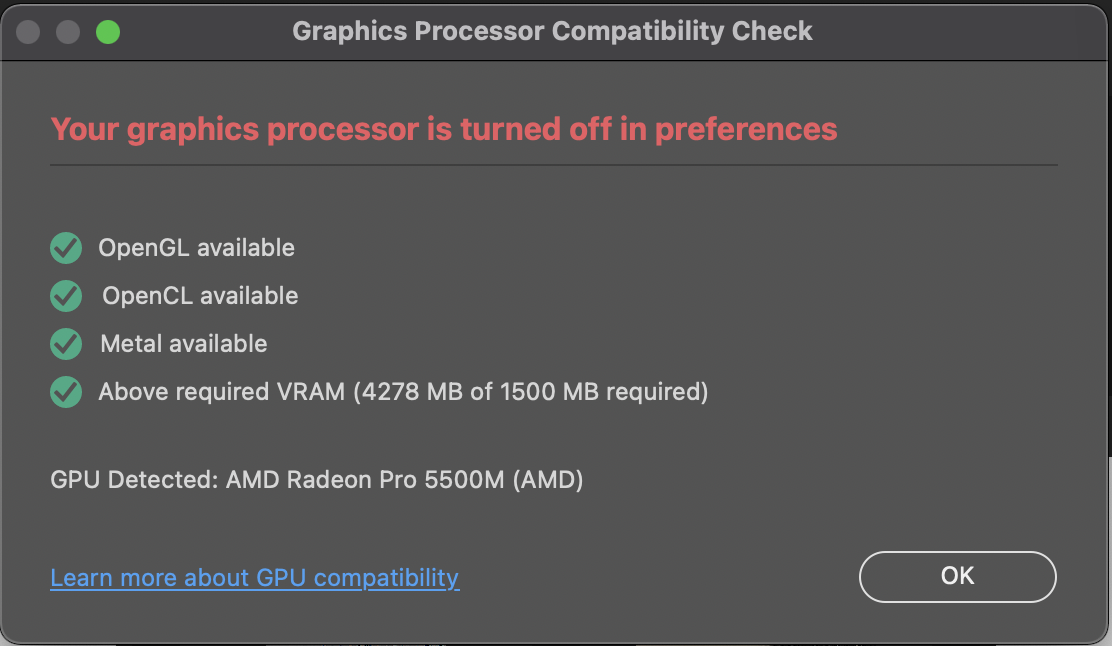This screenshot has height=646, width=1112.
Task: Click the checkmark next to Above required VRAM
Action: [66, 391]
